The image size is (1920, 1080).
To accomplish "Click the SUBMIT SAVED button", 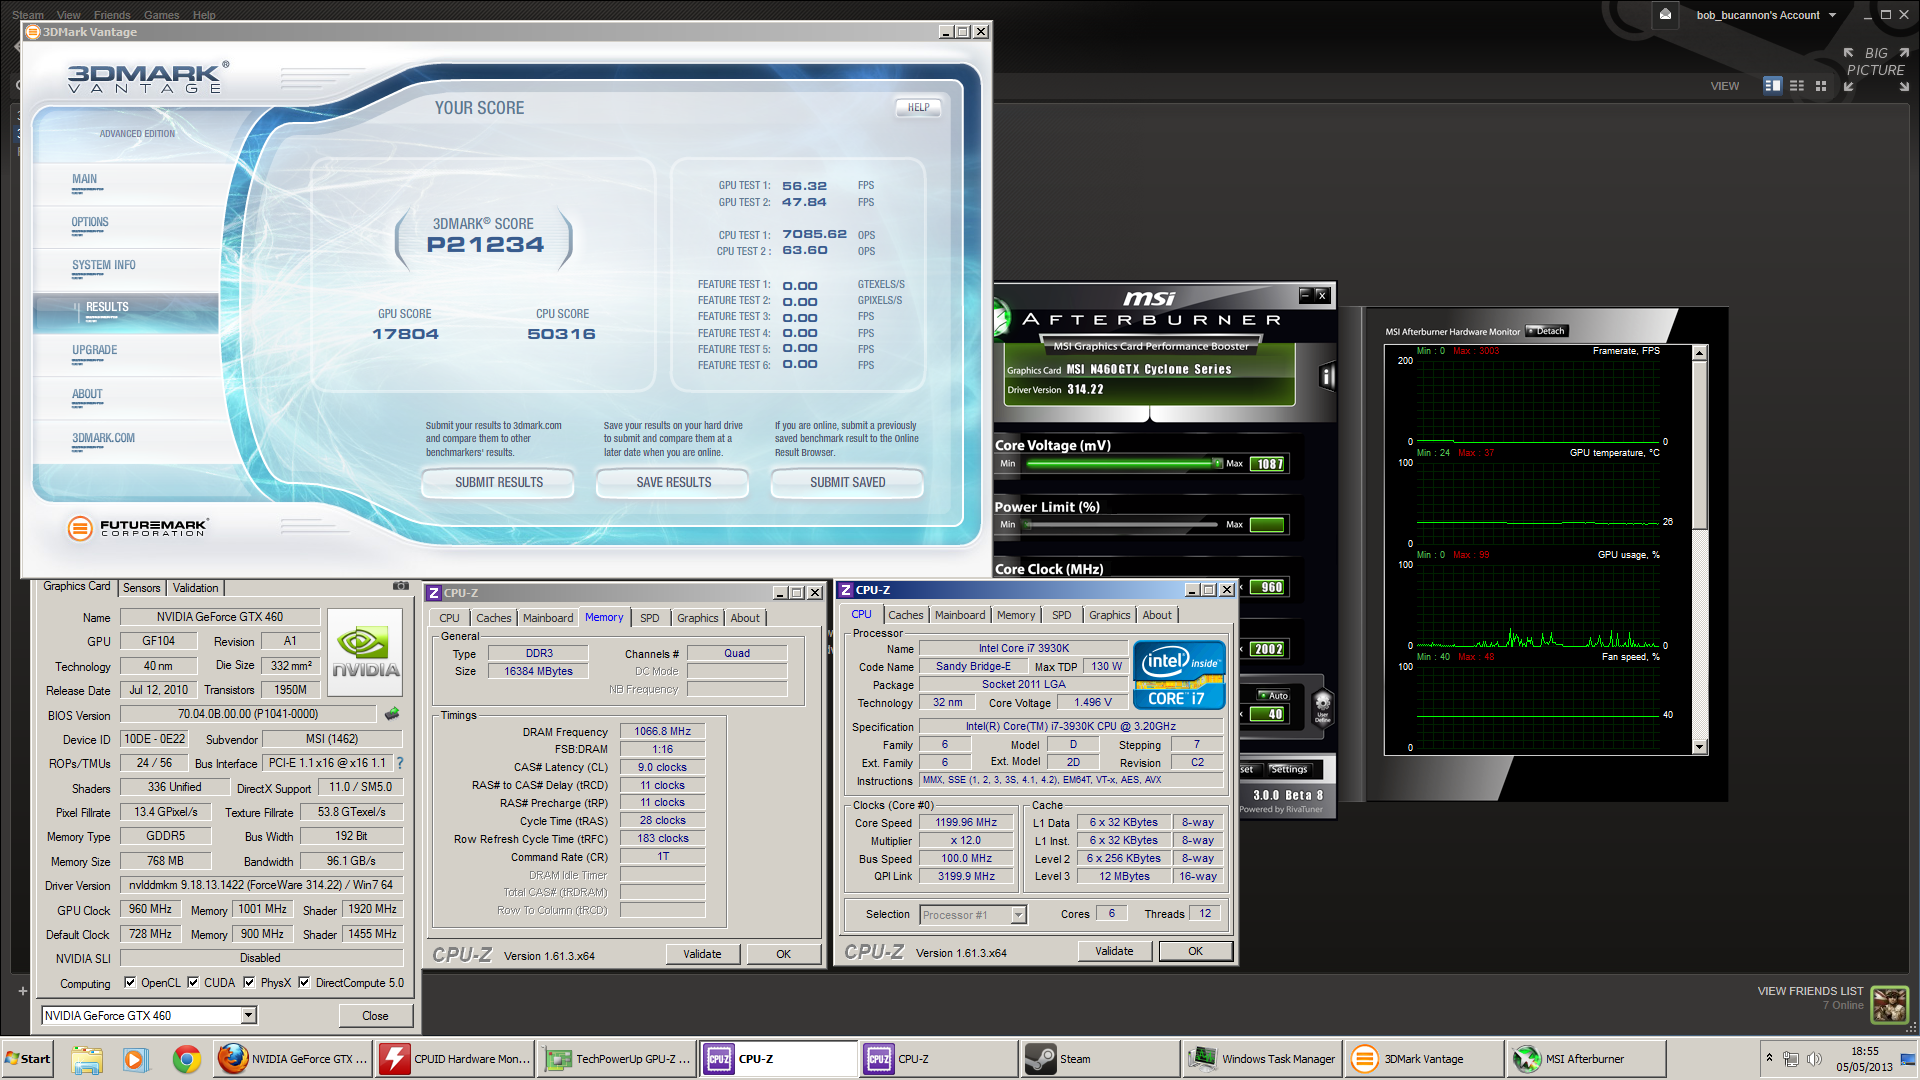I will tap(847, 482).
